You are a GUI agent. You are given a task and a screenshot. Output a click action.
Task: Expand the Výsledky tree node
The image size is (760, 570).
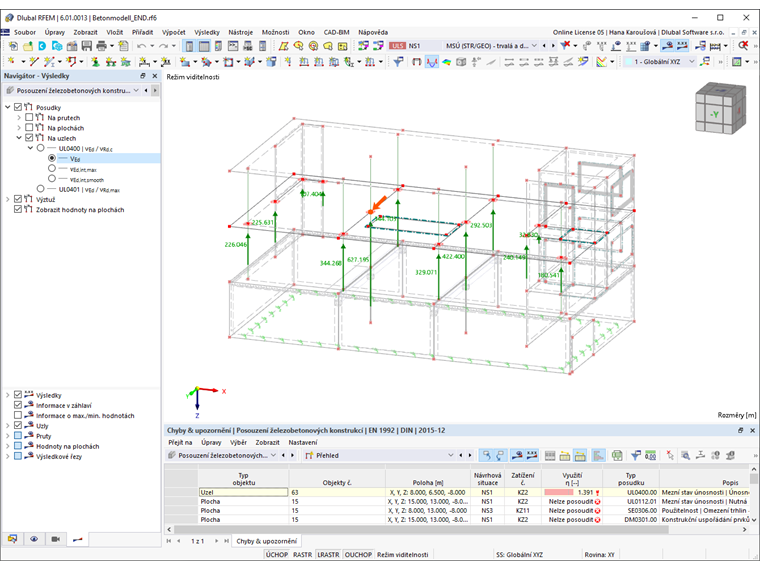coord(8,395)
